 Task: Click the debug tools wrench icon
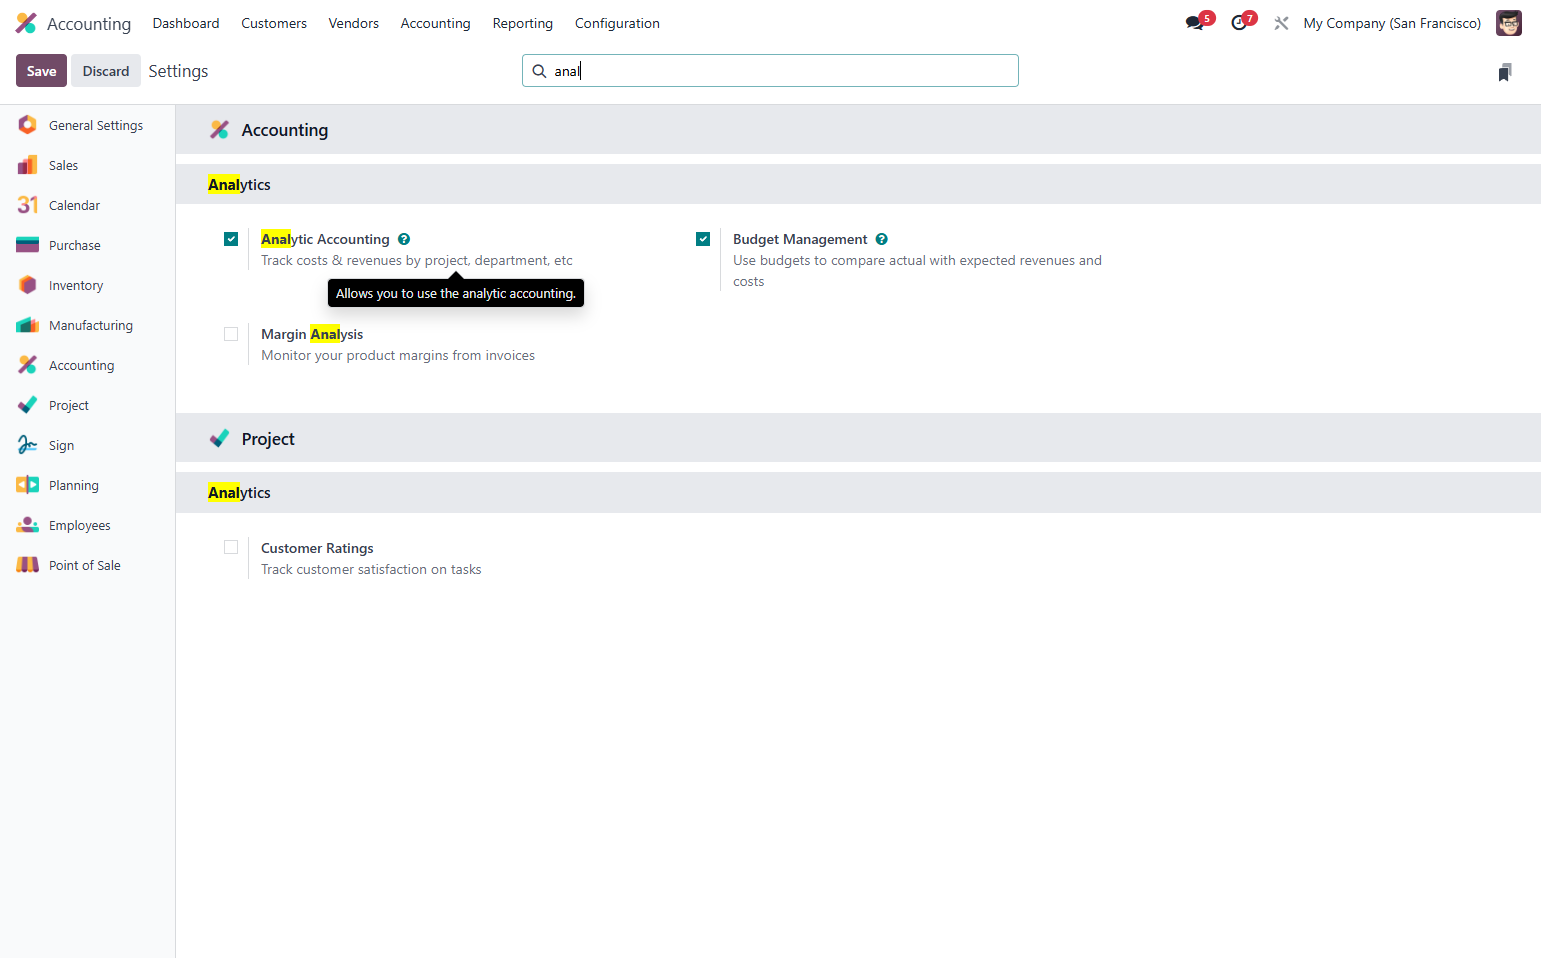tap(1281, 23)
